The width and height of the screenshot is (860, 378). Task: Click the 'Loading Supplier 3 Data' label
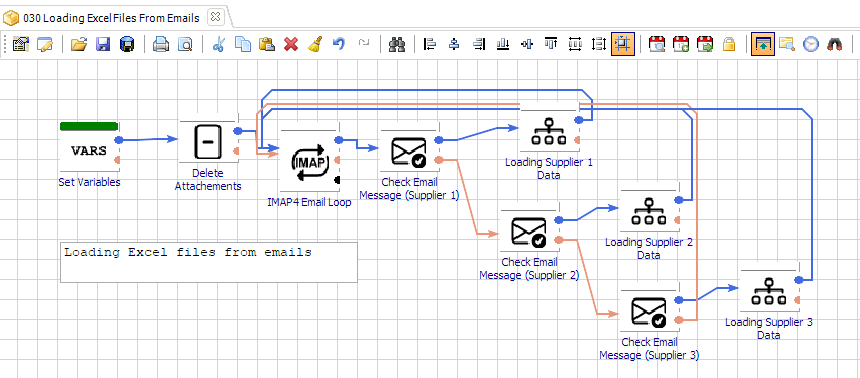[x=769, y=329]
